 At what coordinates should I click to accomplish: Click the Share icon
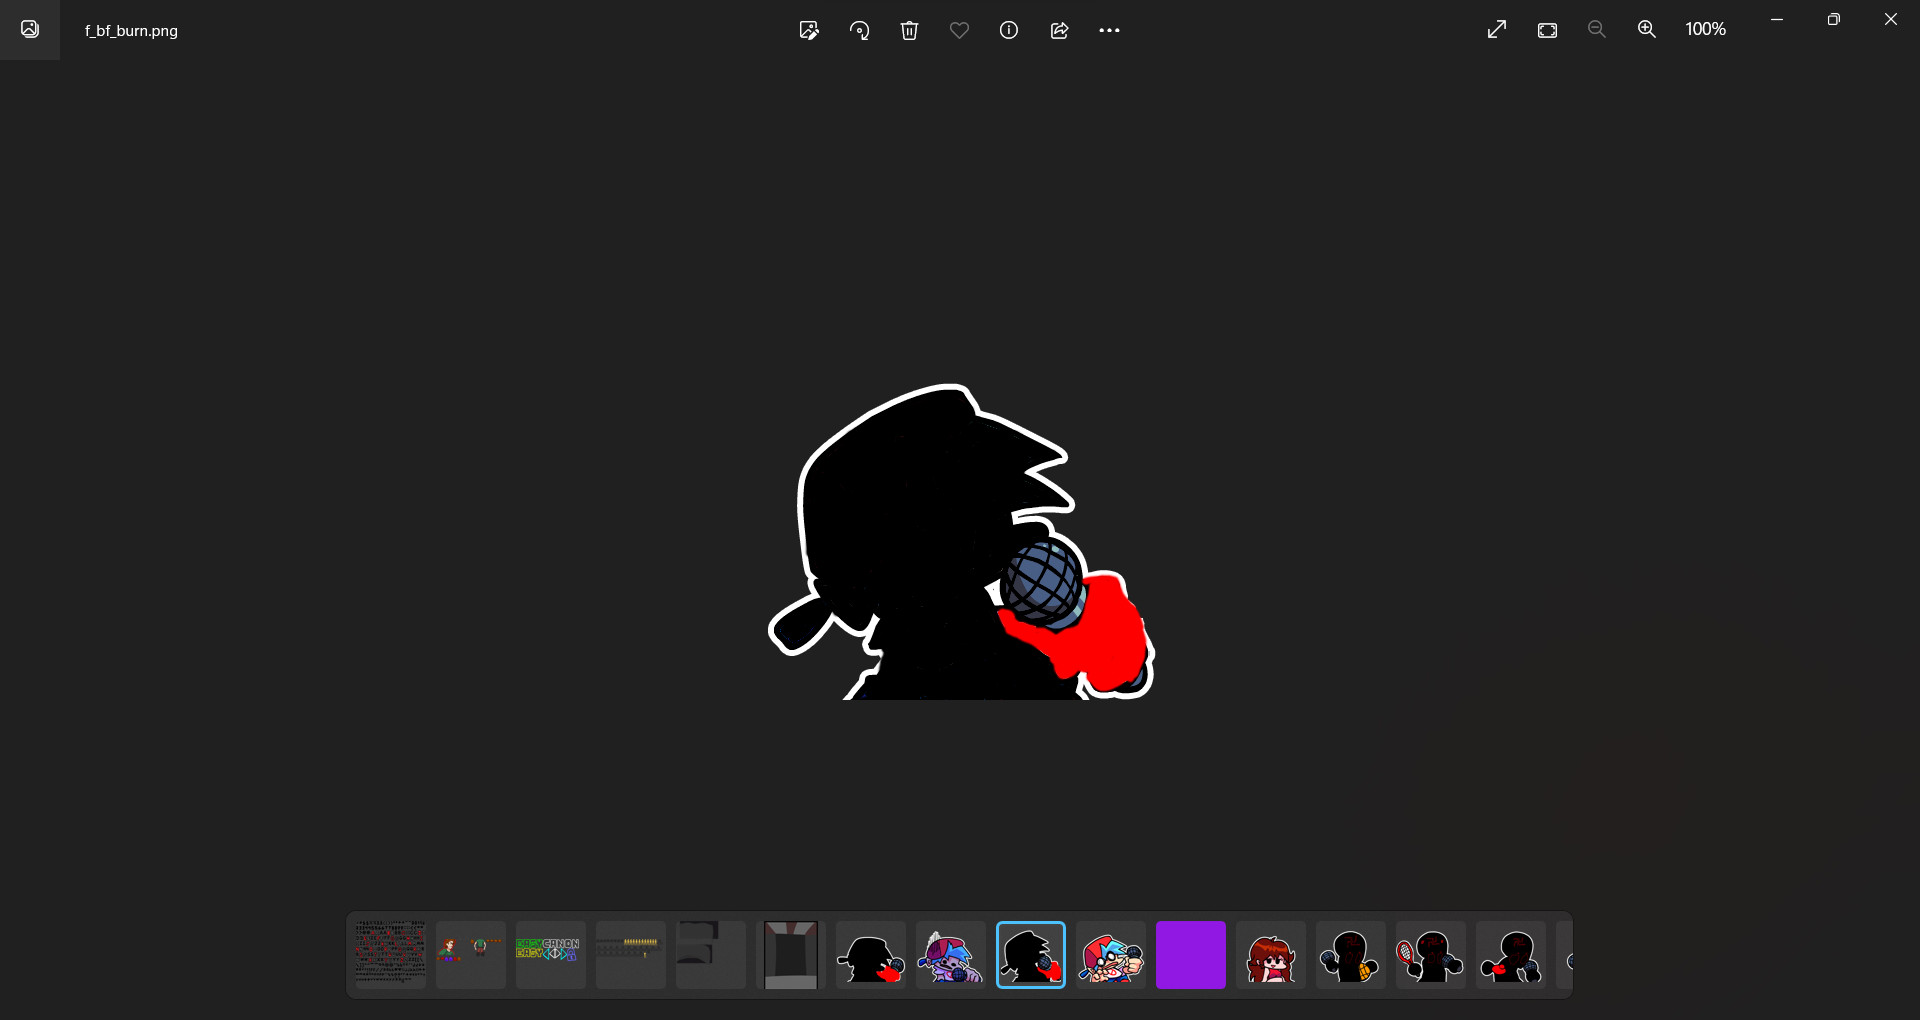(1059, 30)
